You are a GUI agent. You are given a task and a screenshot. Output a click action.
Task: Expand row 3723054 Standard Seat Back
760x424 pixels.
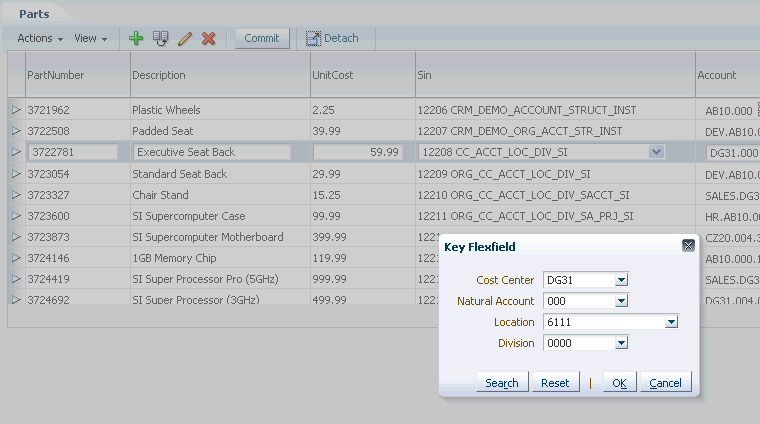(16, 173)
